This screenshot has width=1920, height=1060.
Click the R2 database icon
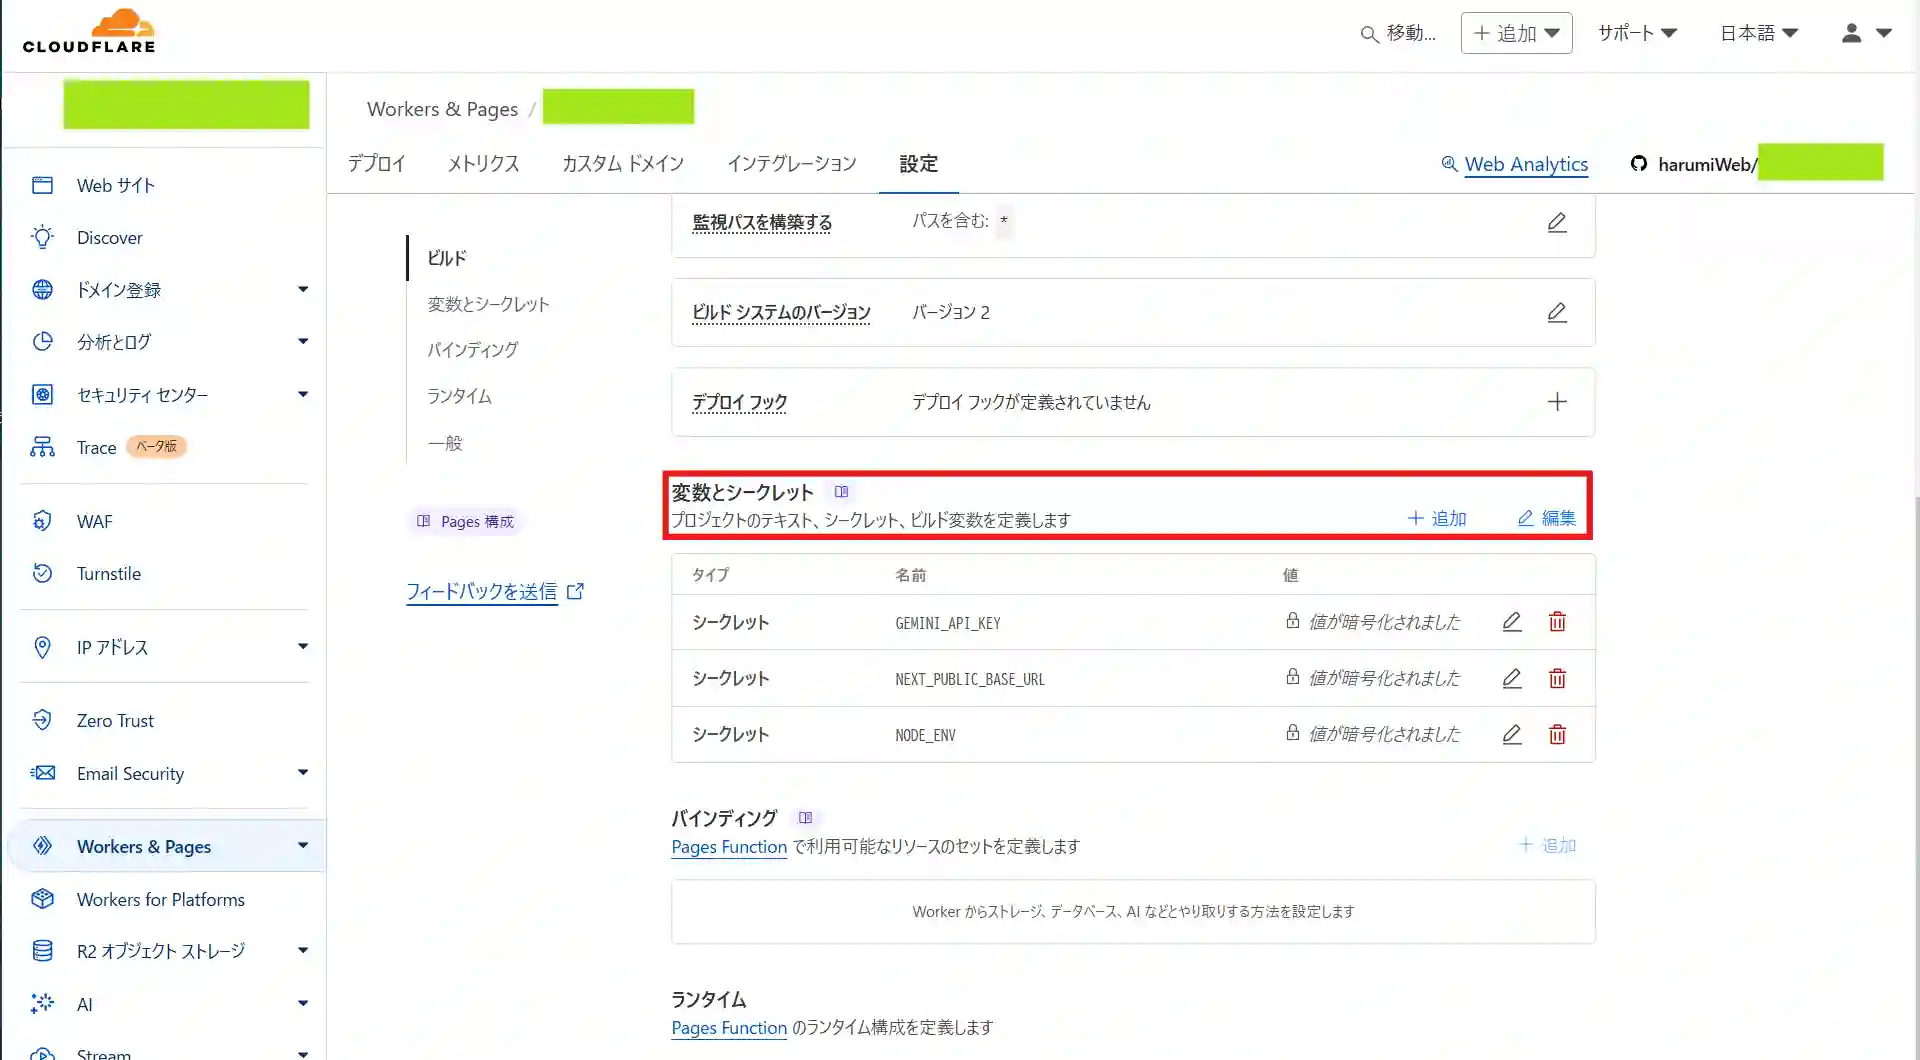[x=42, y=951]
